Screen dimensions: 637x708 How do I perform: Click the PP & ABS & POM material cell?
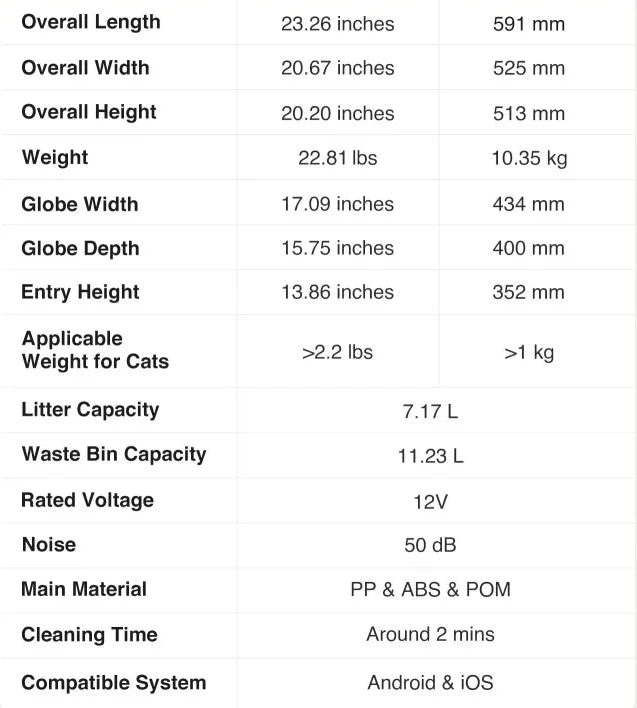pyautogui.click(x=430, y=589)
